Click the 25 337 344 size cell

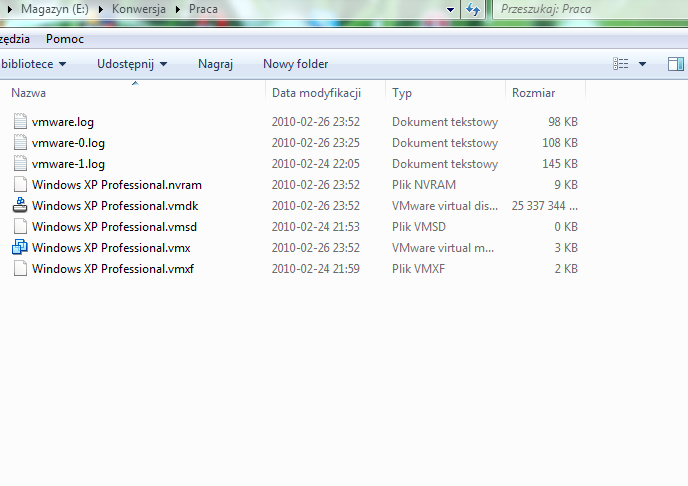(545, 206)
